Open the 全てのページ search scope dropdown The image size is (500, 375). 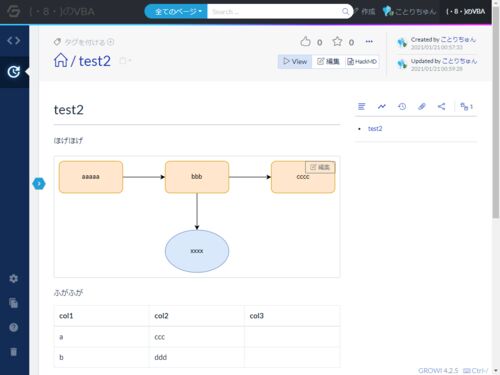click(176, 12)
